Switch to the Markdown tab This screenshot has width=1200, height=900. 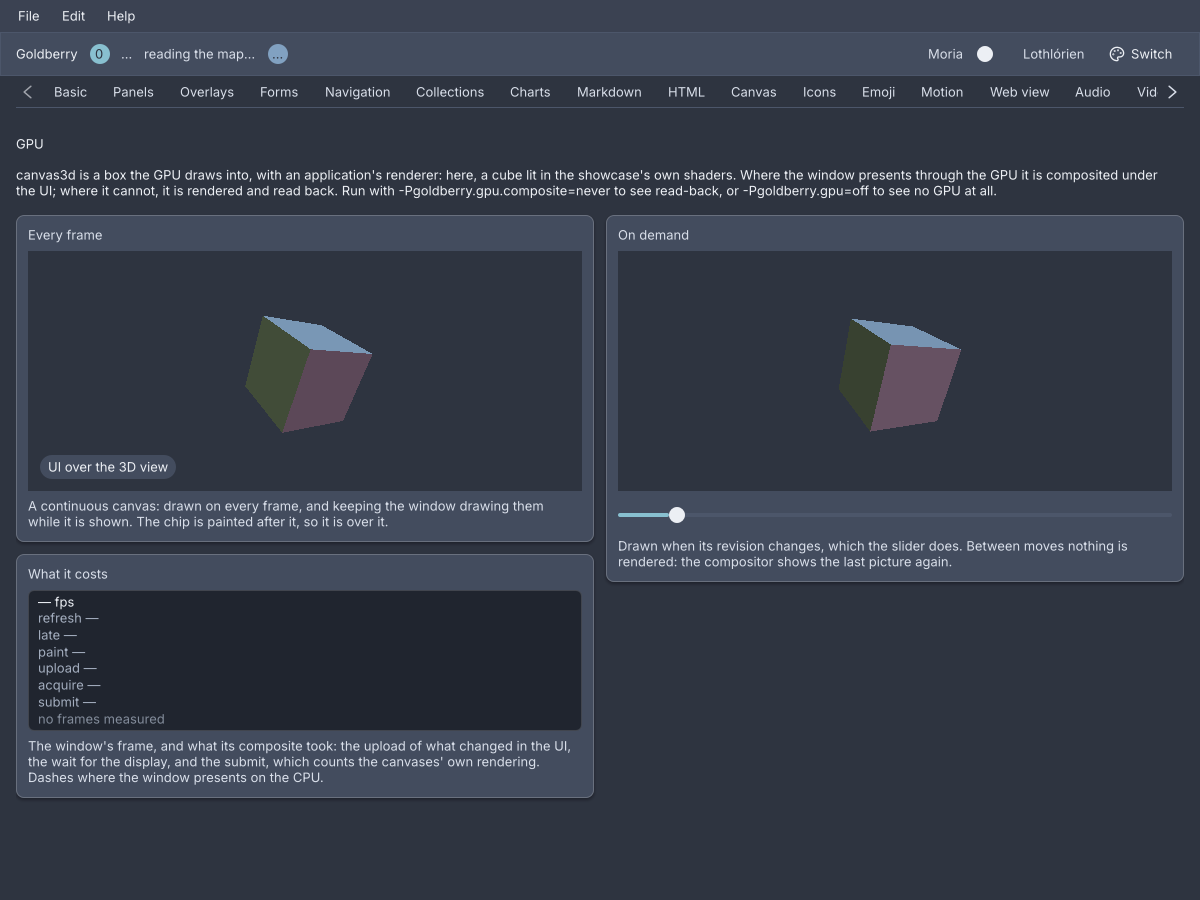tap(609, 92)
